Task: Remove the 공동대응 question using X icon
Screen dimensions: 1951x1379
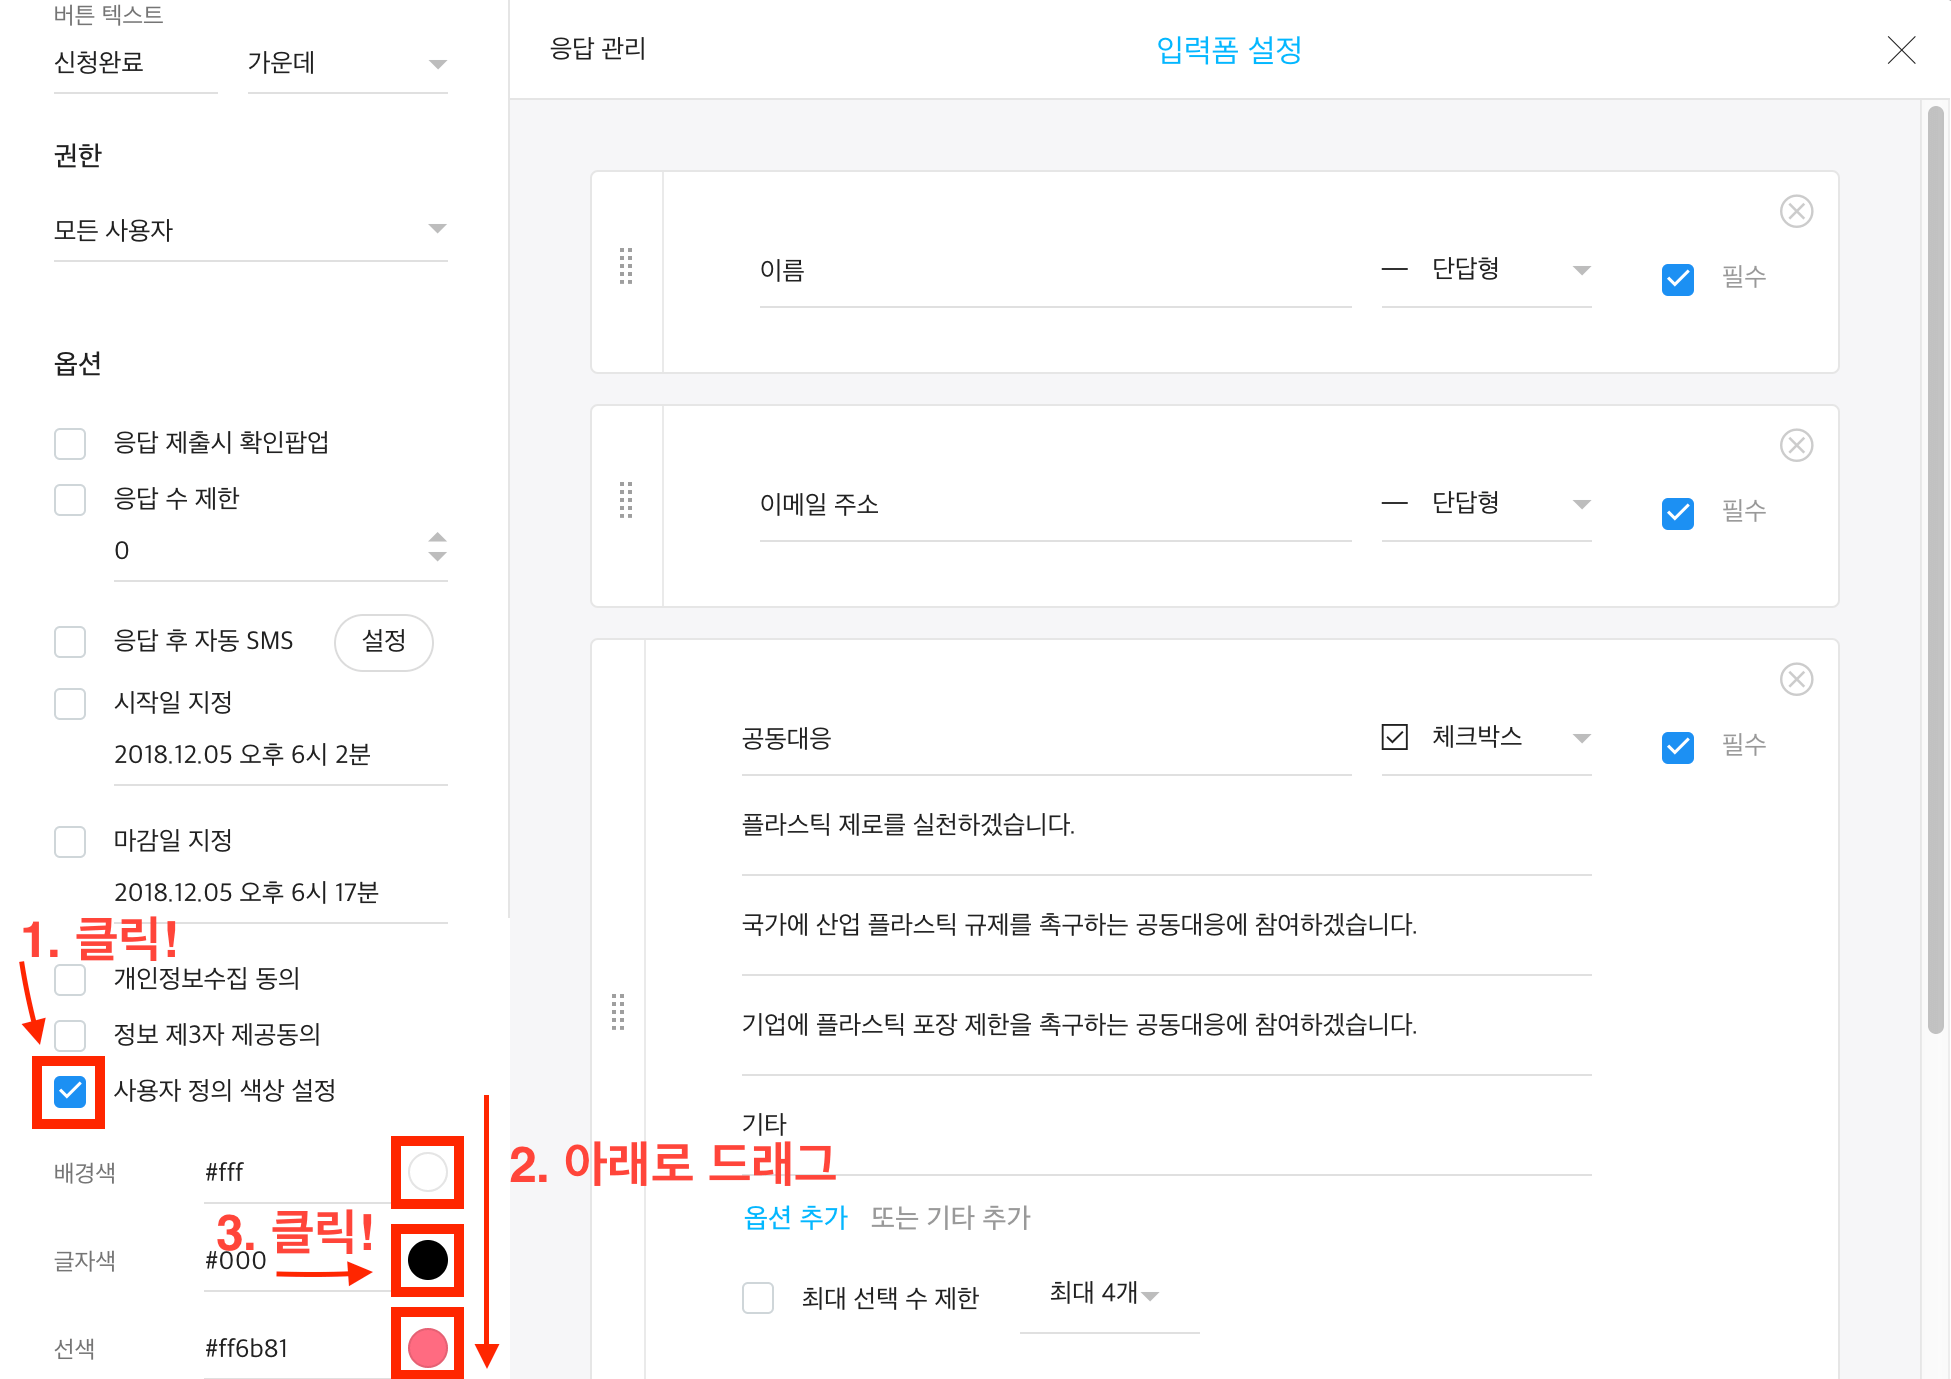Action: pos(1796,679)
